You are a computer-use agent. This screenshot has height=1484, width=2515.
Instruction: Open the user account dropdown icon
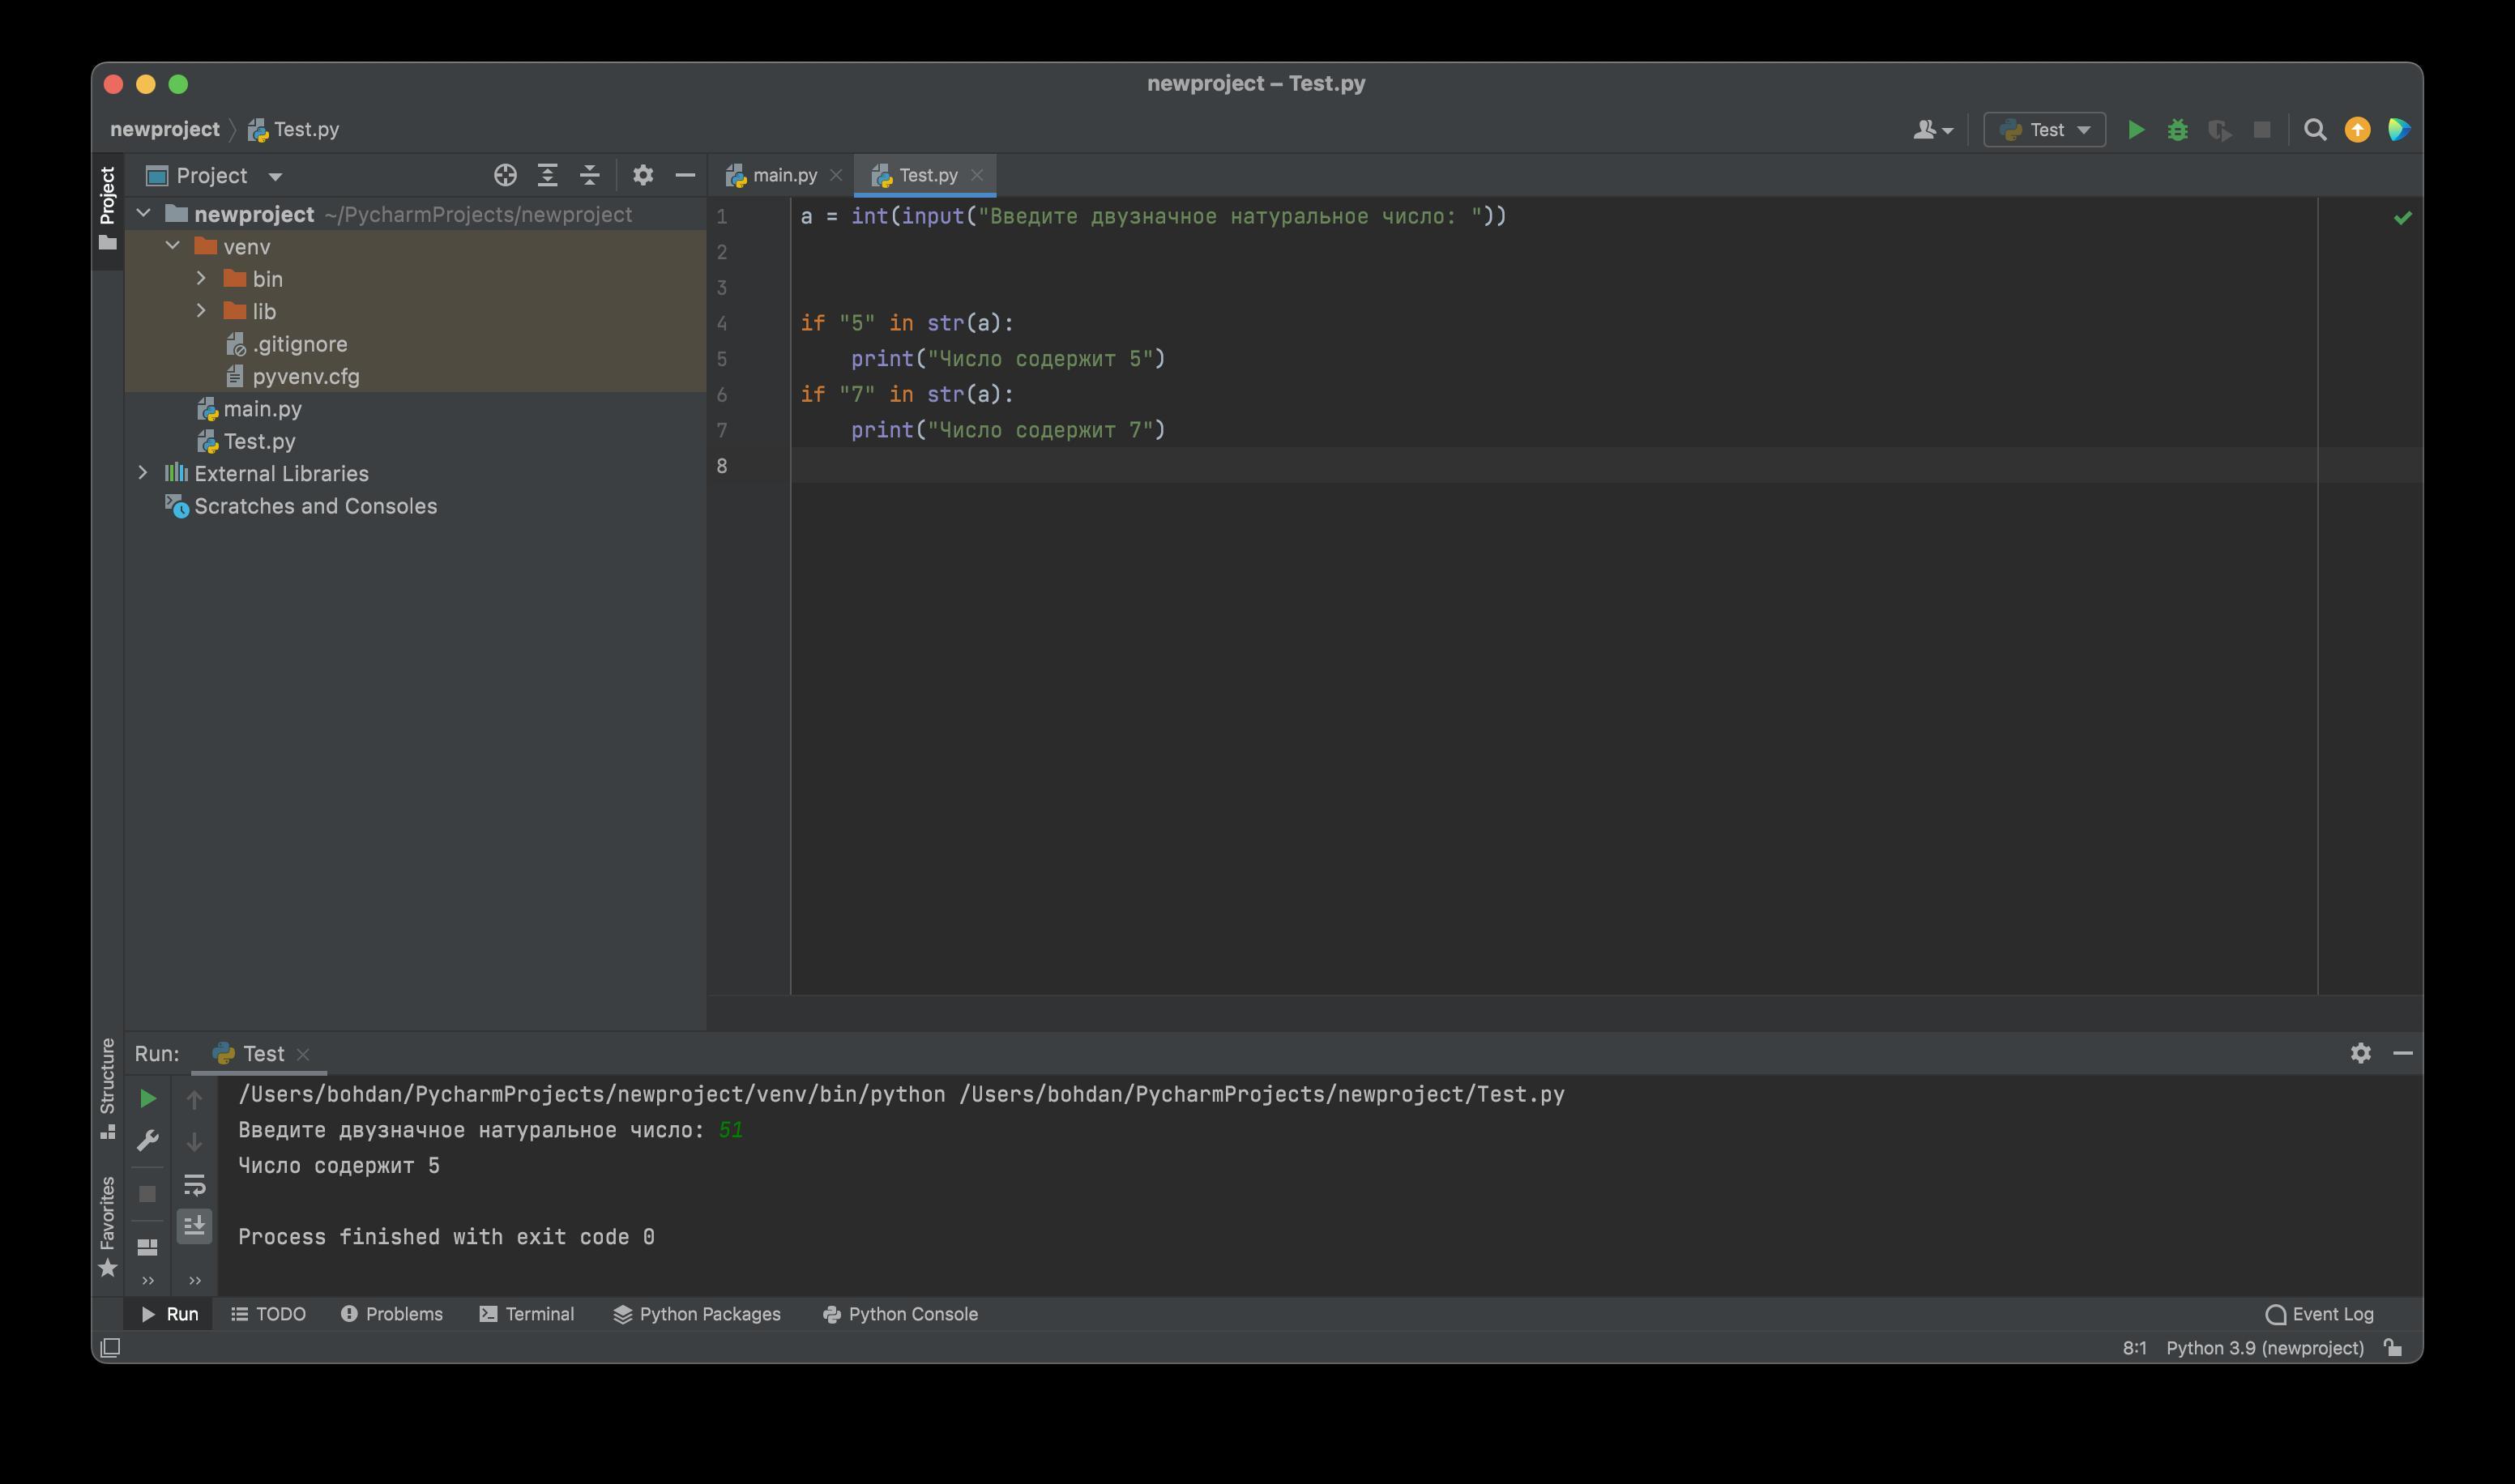(1932, 130)
